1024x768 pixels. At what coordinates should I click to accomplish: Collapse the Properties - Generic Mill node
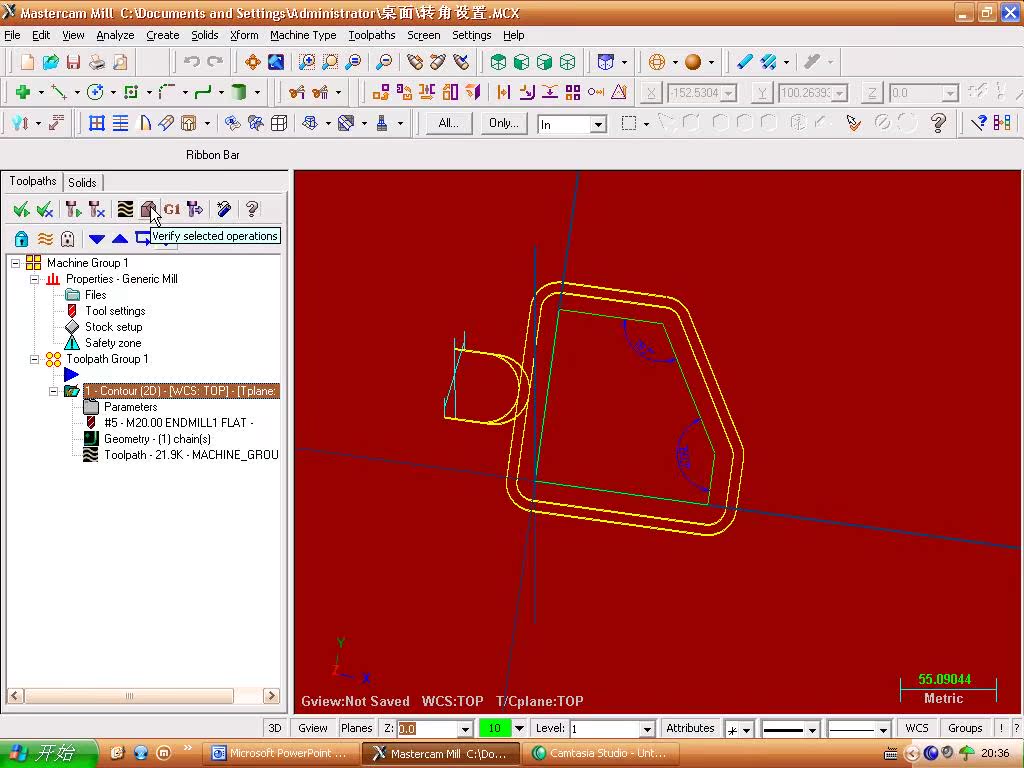click(x=35, y=279)
